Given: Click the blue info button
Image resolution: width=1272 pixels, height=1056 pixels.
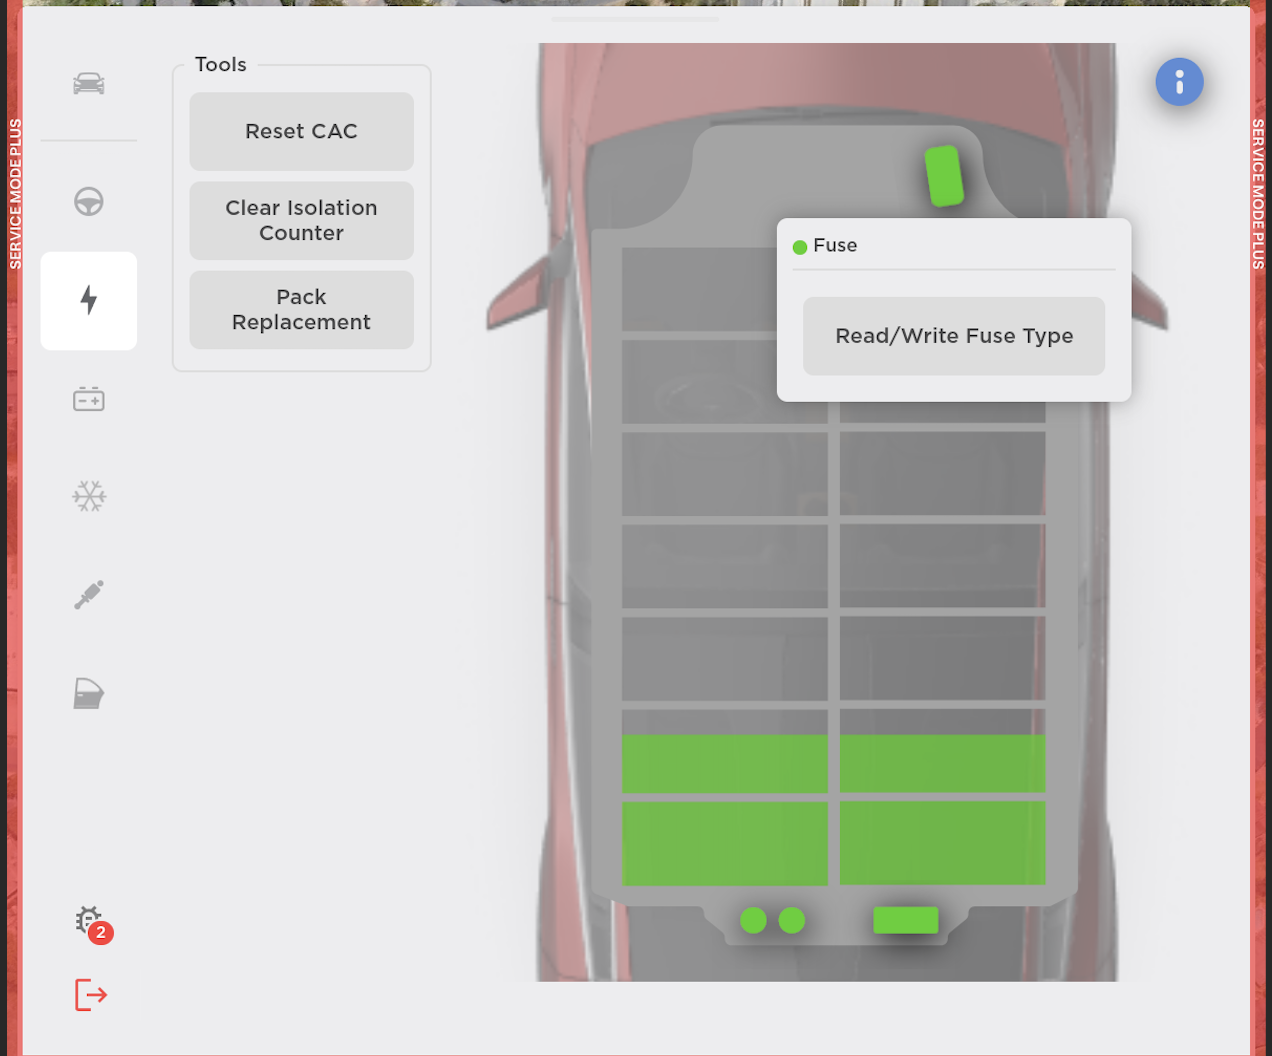Looking at the screenshot, I should 1179,82.
